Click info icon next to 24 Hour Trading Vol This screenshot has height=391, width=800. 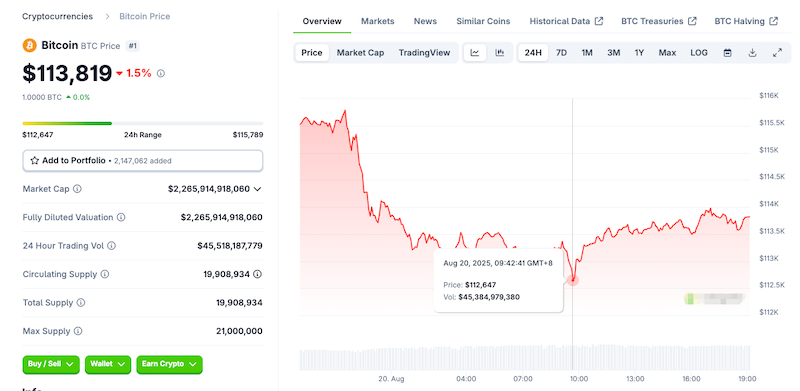[x=111, y=246]
